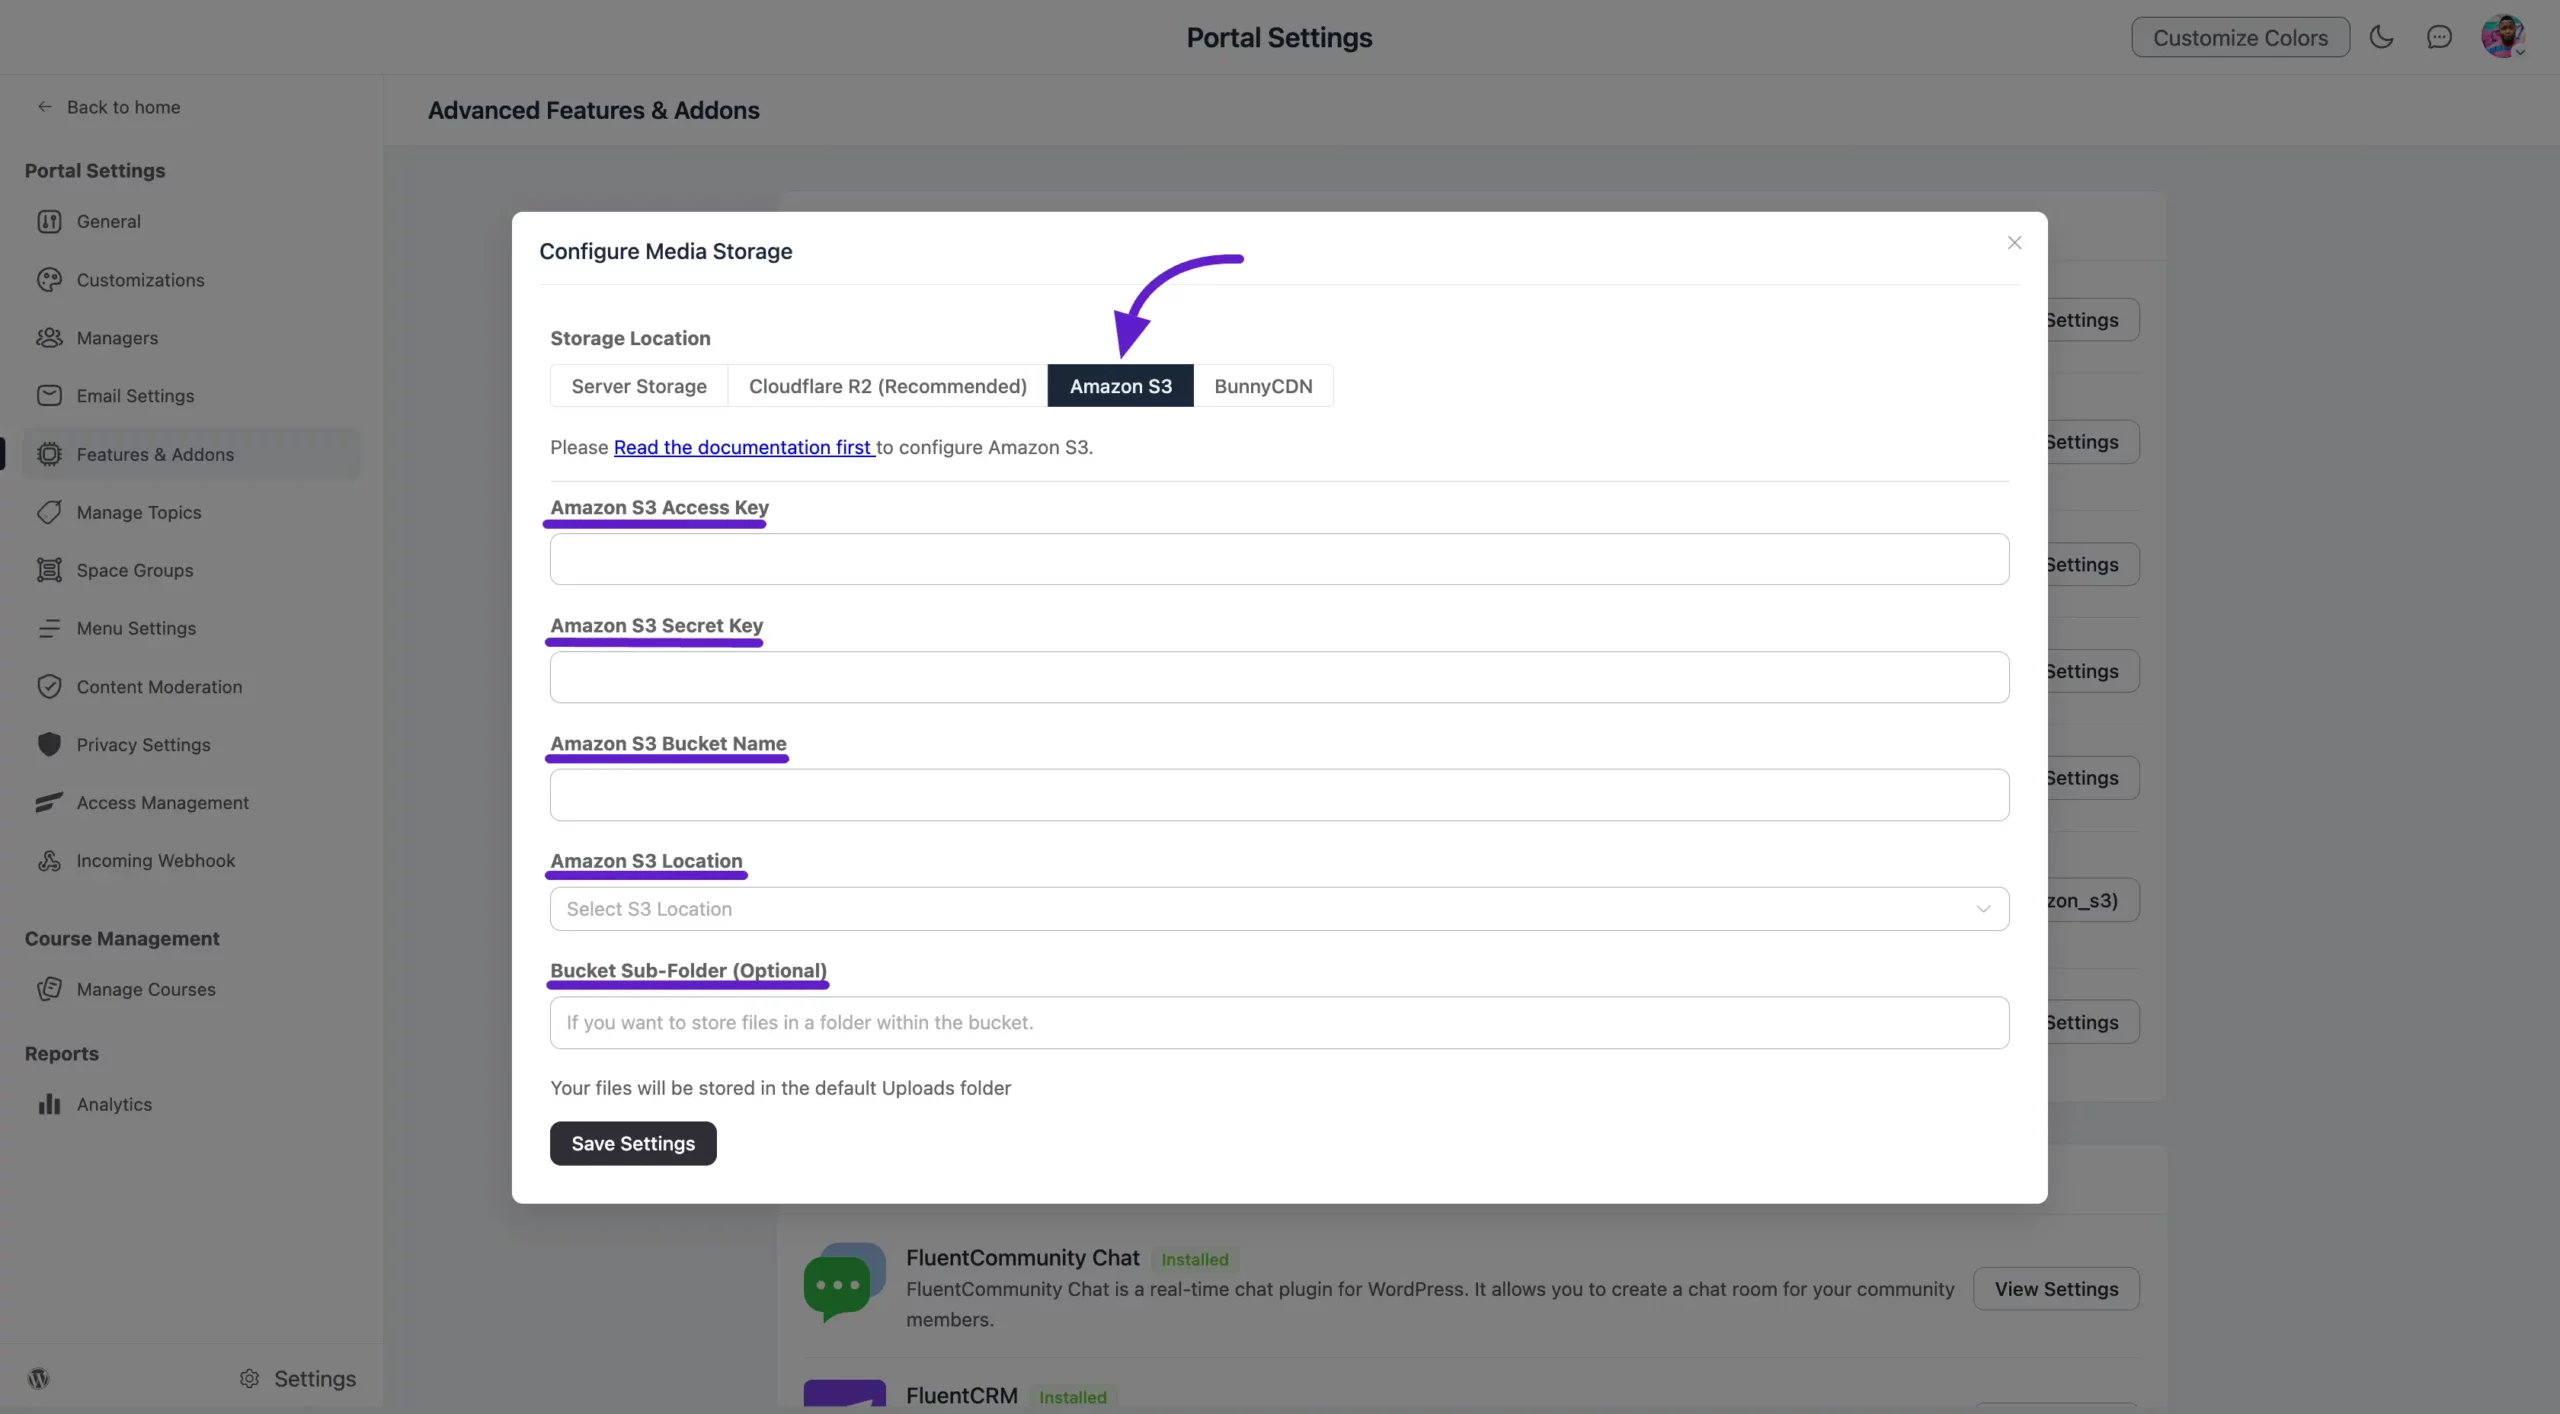Image resolution: width=2560 pixels, height=1414 pixels.
Task: Close the Configure Media Storage dialog
Action: 2014,243
